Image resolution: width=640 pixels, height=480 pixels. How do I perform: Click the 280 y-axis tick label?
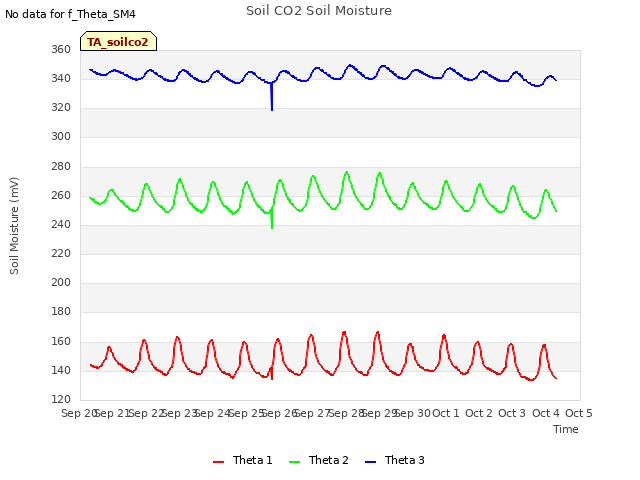pyautogui.click(x=61, y=167)
